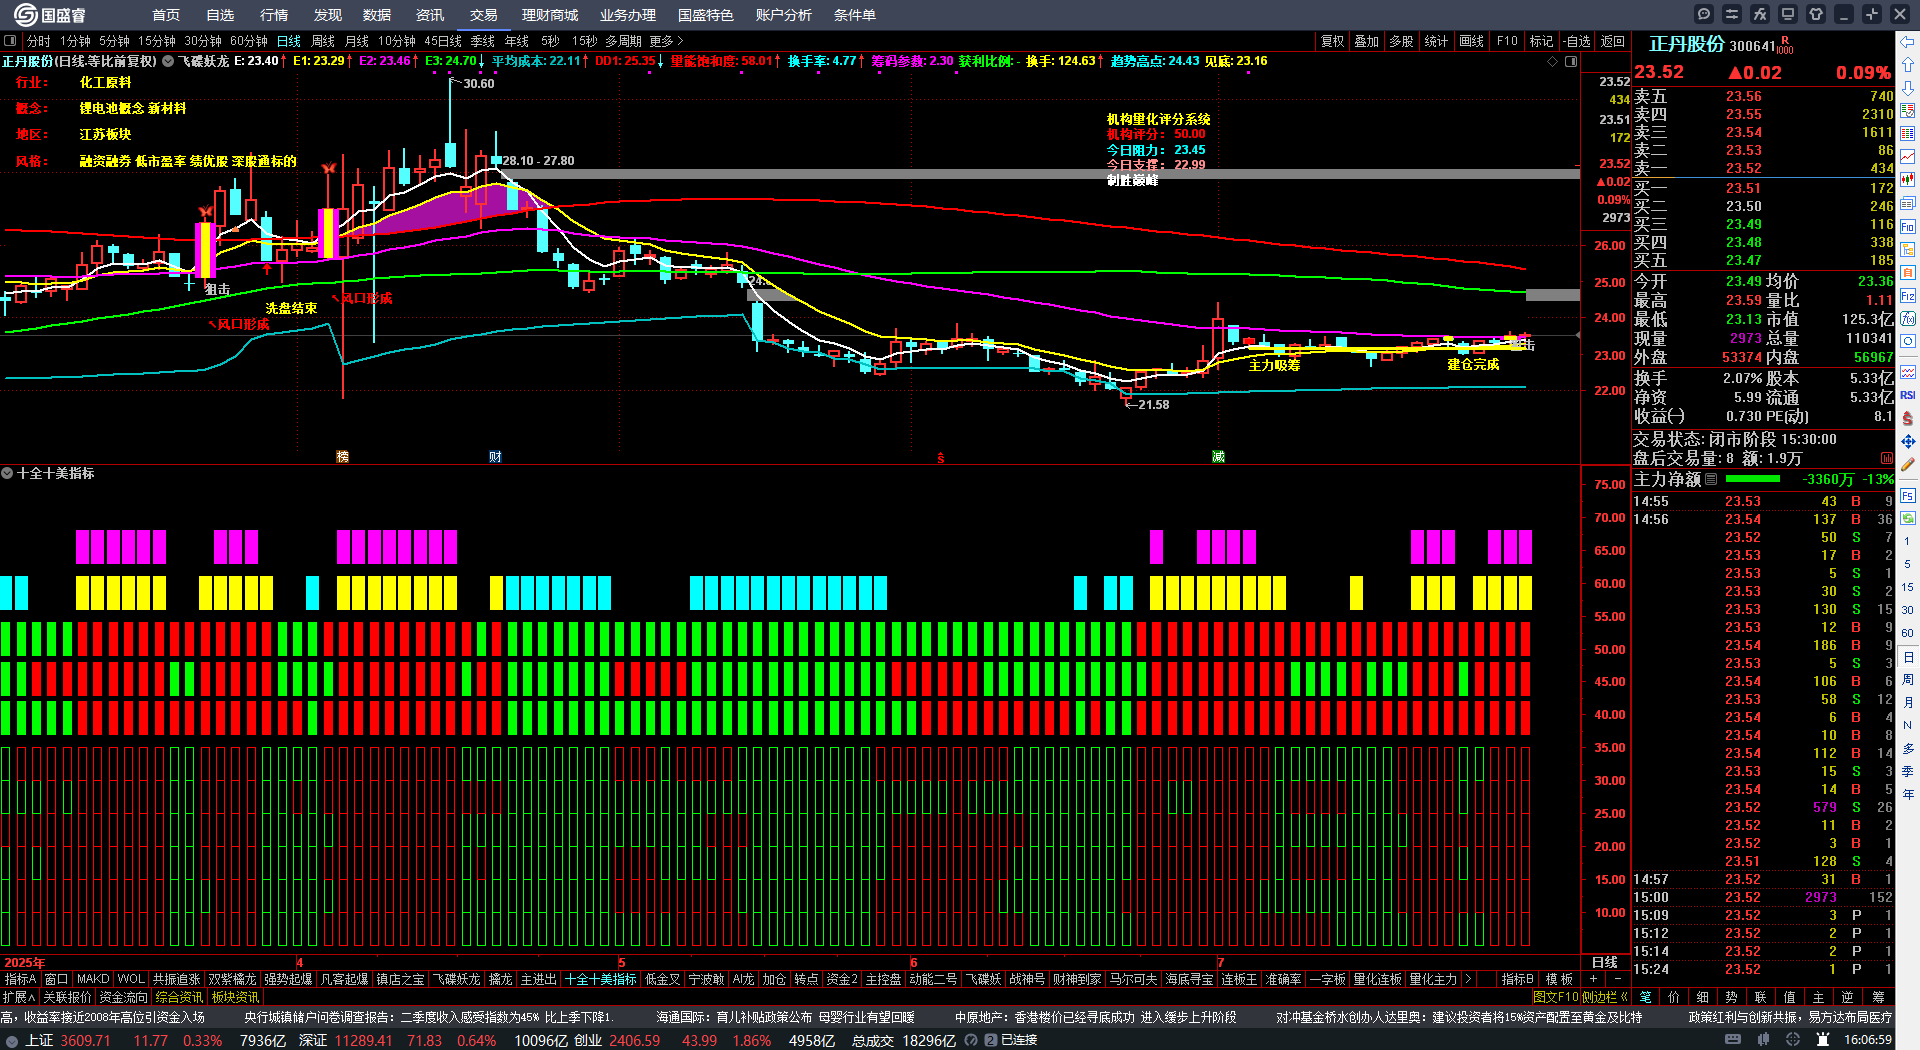Toggle the 1分钟 period

tap(75, 41)
